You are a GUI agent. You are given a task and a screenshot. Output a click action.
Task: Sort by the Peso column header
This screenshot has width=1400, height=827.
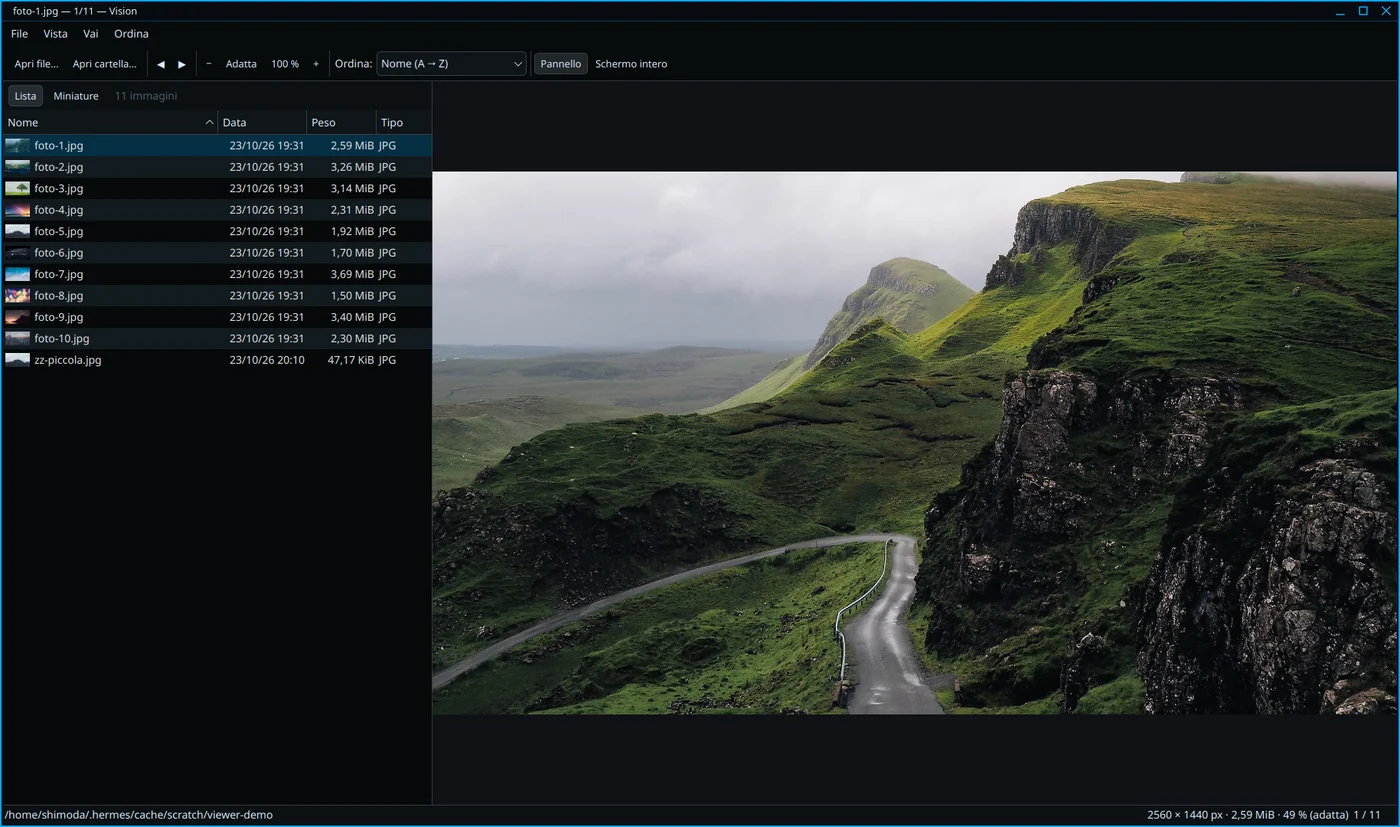341,123
